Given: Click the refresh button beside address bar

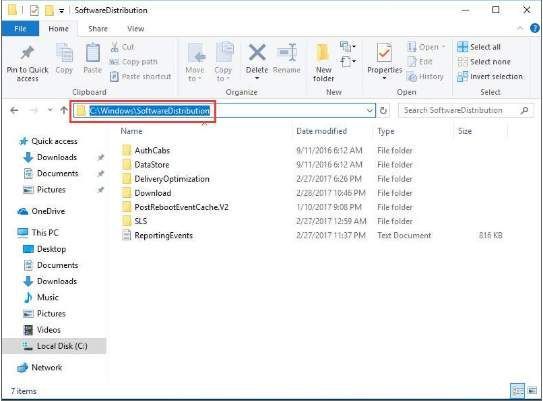Looking at the screenshot, I should click(383, 110).
